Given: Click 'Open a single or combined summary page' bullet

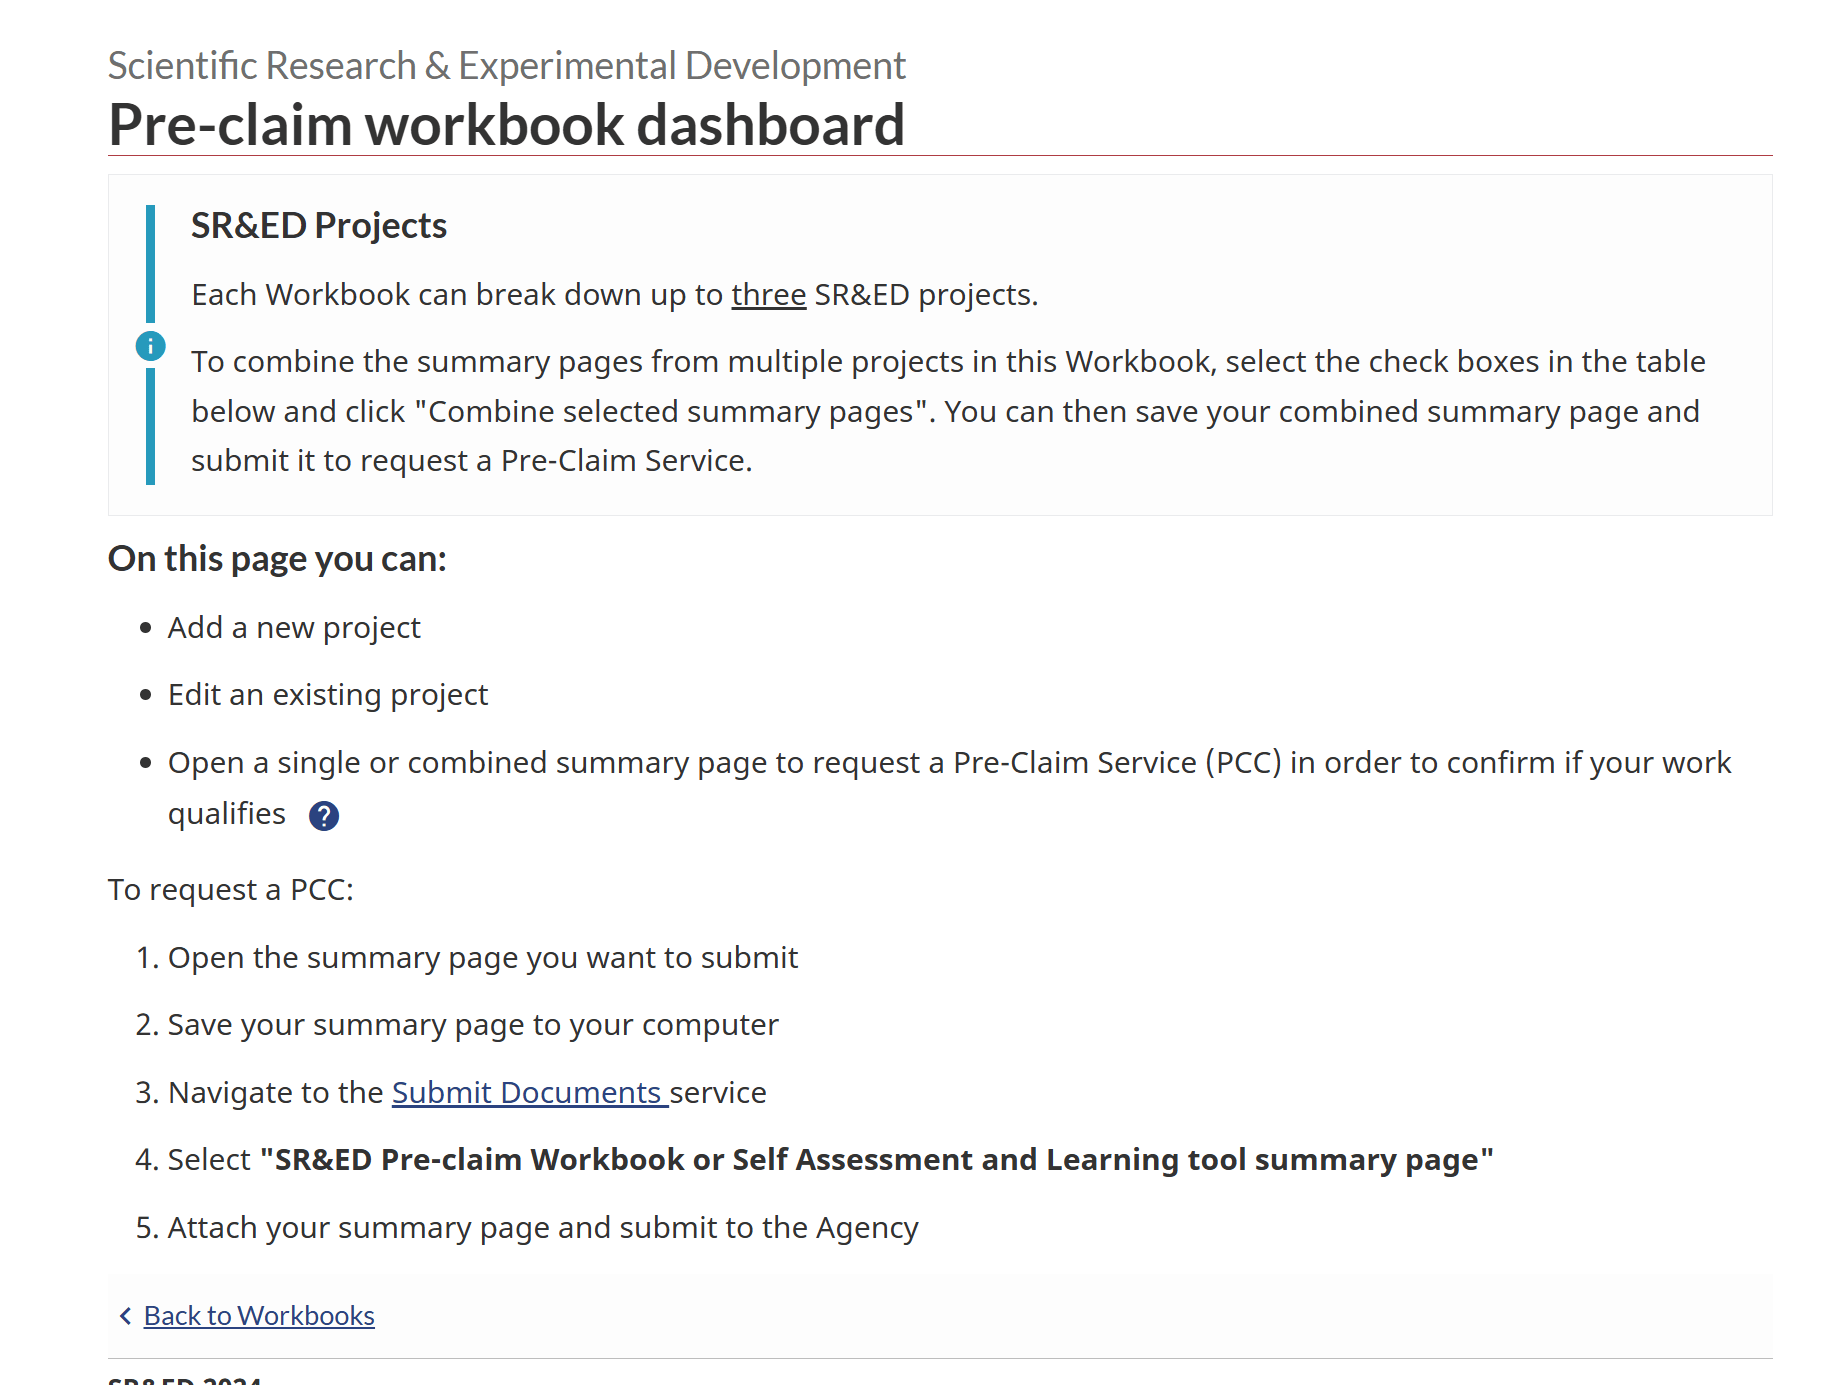Looking at the screenshot, I should (949, 788).
